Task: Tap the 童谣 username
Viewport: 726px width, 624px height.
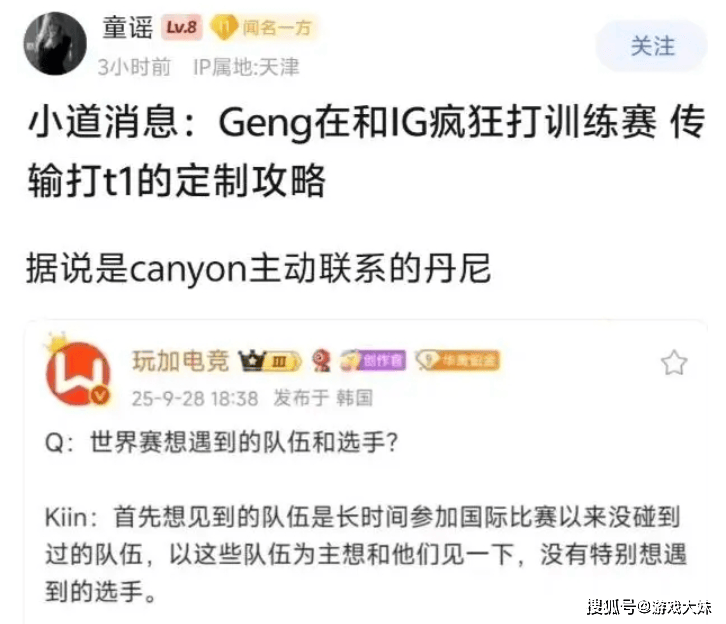Action: (x=128, y=28)
